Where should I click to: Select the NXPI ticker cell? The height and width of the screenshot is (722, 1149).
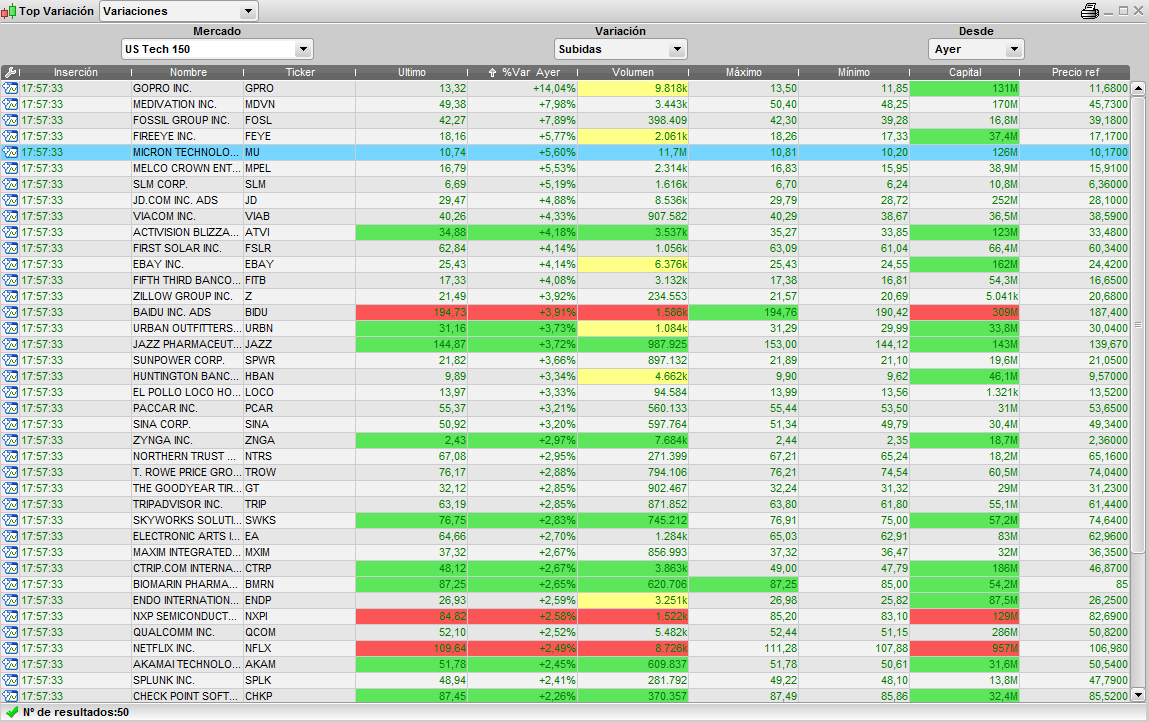pyautogui.click(x=300, y=617)
